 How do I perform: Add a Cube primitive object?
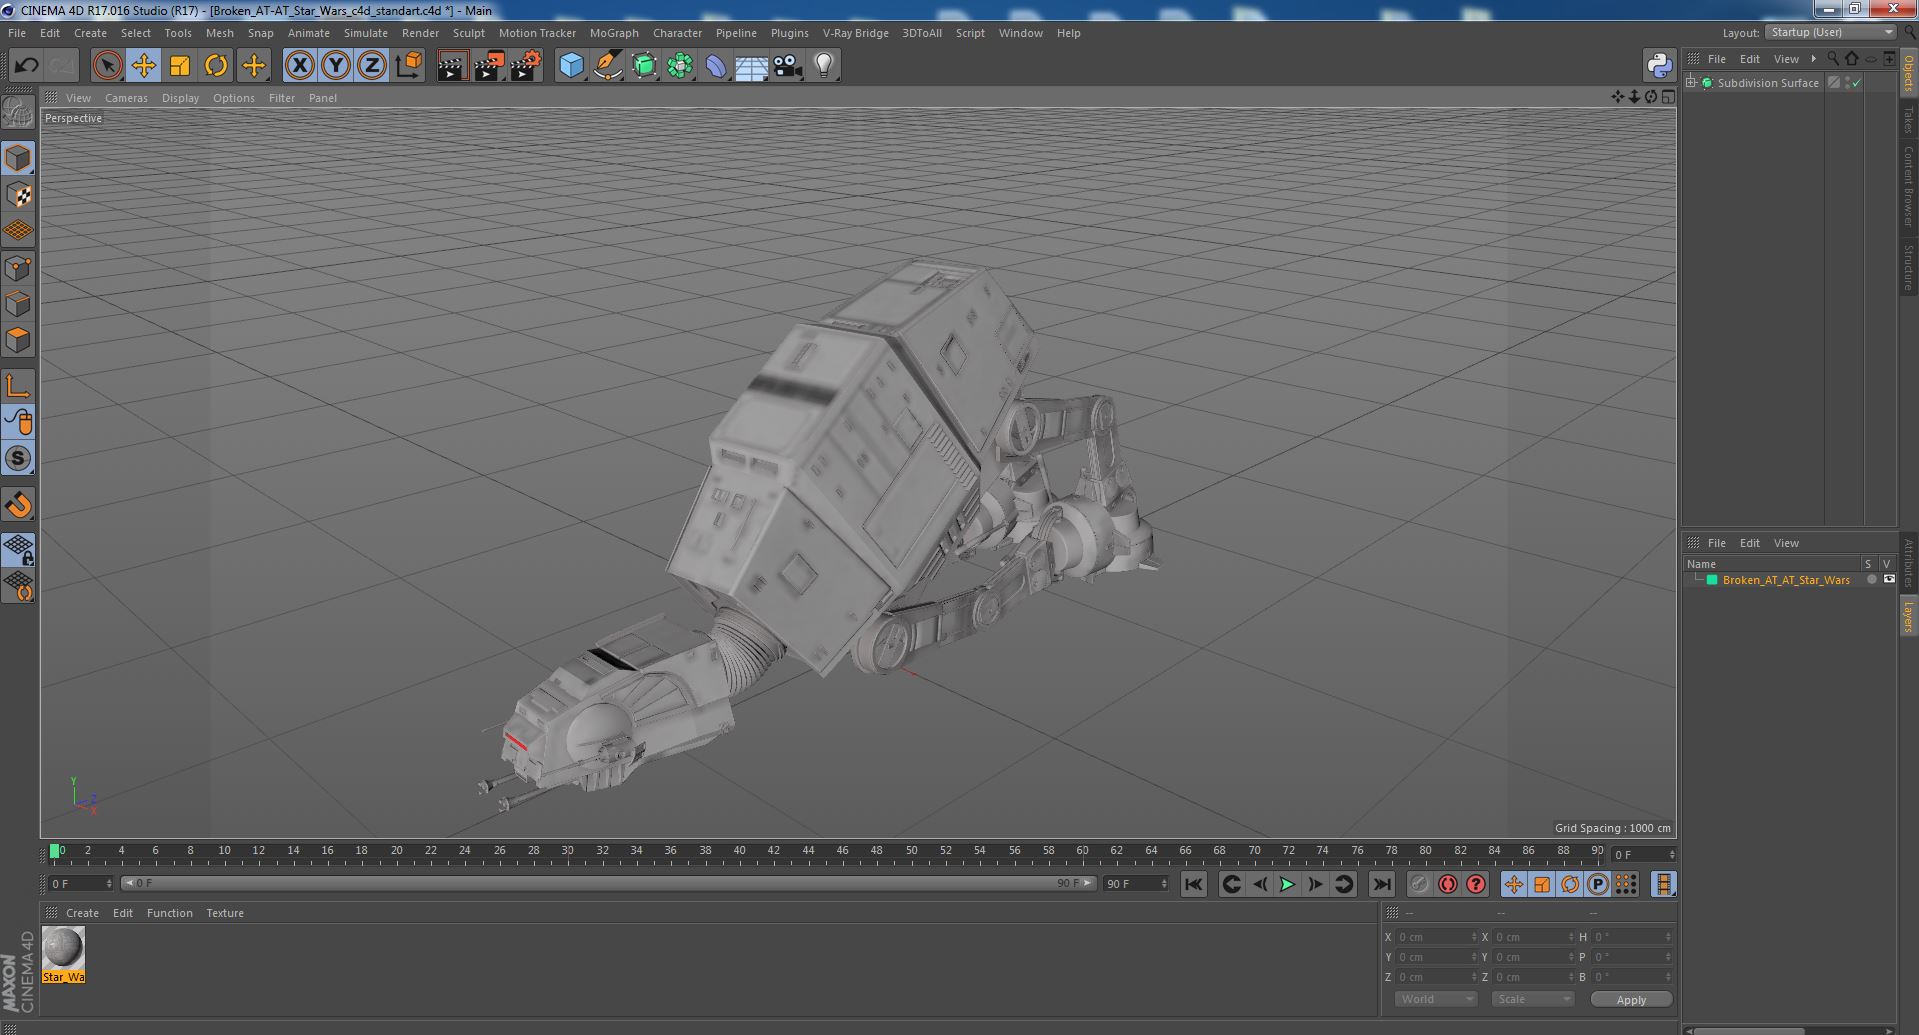[x=571, y=66]
